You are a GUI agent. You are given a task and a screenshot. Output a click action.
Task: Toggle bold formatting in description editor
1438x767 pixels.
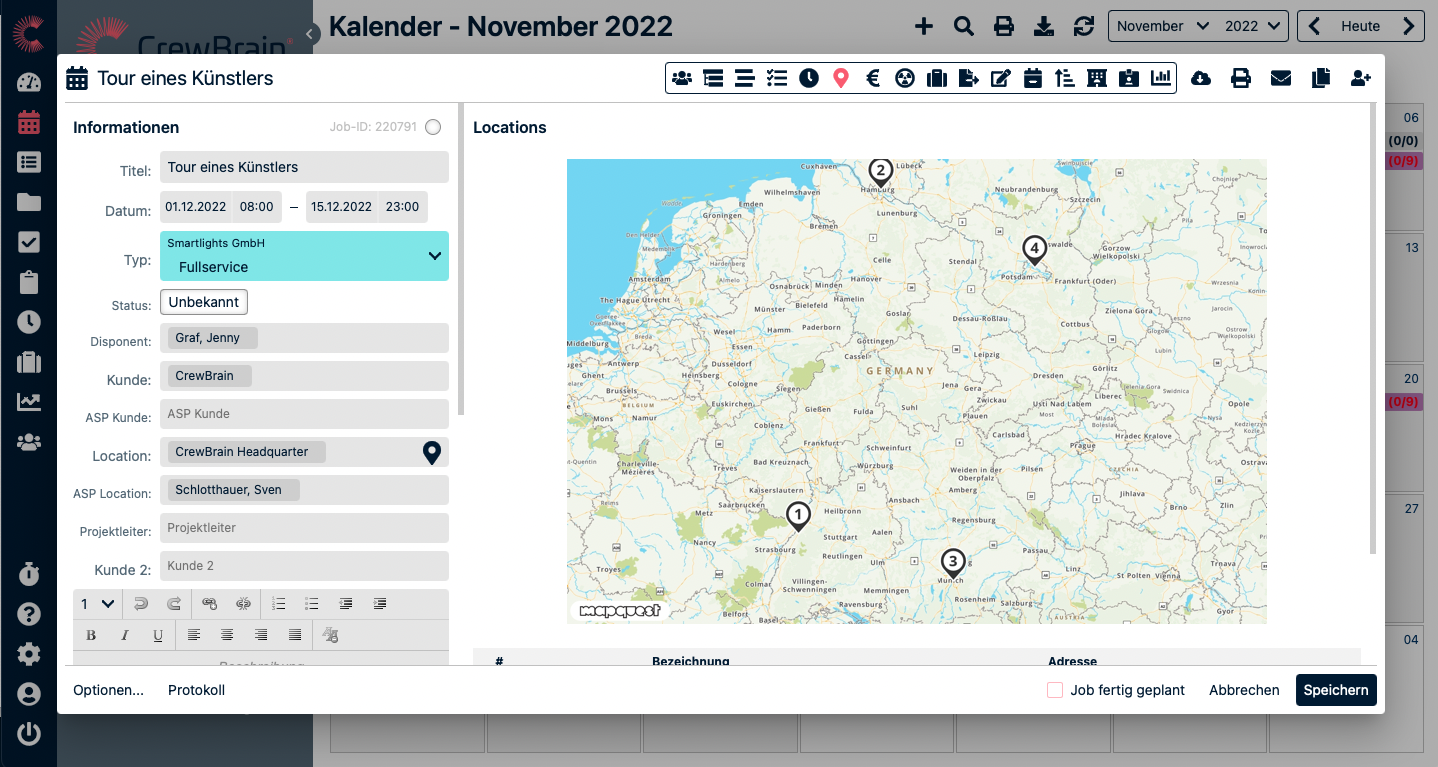(x=91, y=635)
